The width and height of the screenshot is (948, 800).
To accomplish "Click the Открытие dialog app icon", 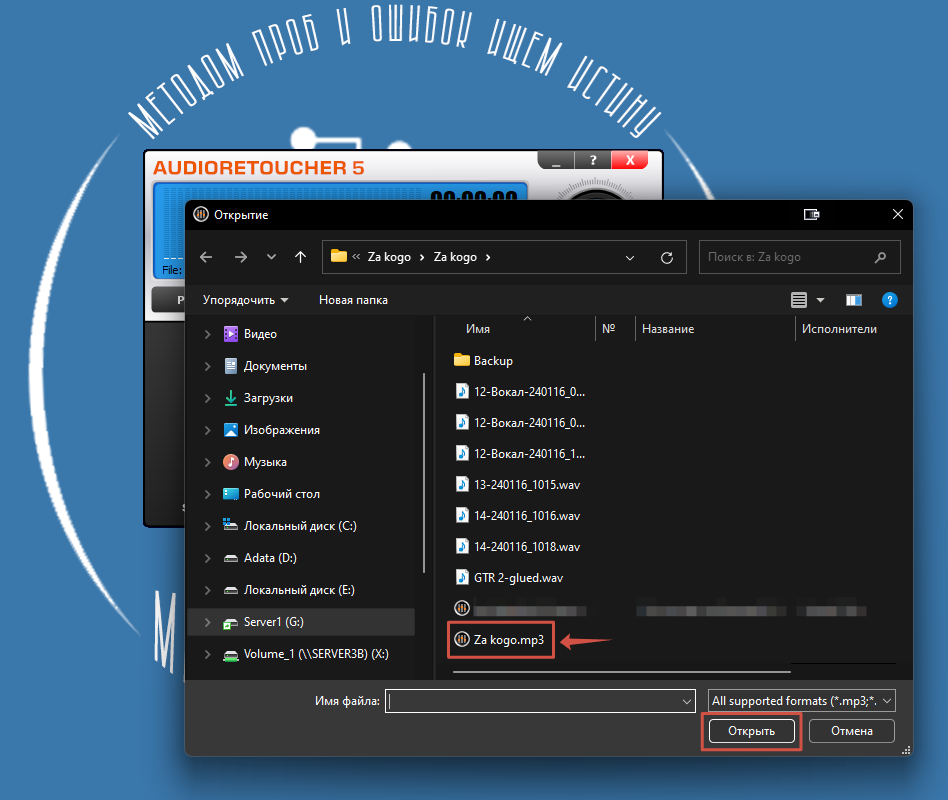I will pos(201,214).
